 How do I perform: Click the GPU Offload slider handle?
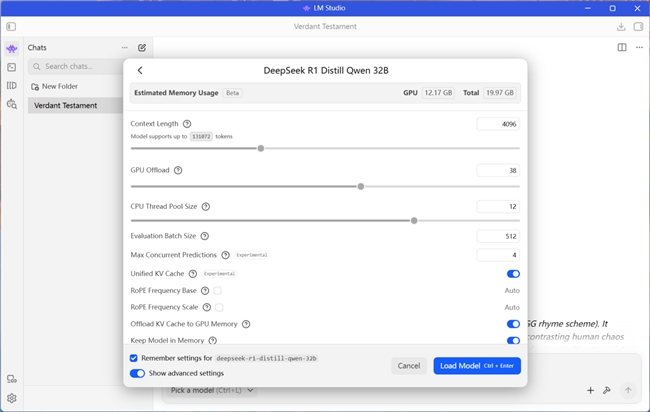point(361,186)
